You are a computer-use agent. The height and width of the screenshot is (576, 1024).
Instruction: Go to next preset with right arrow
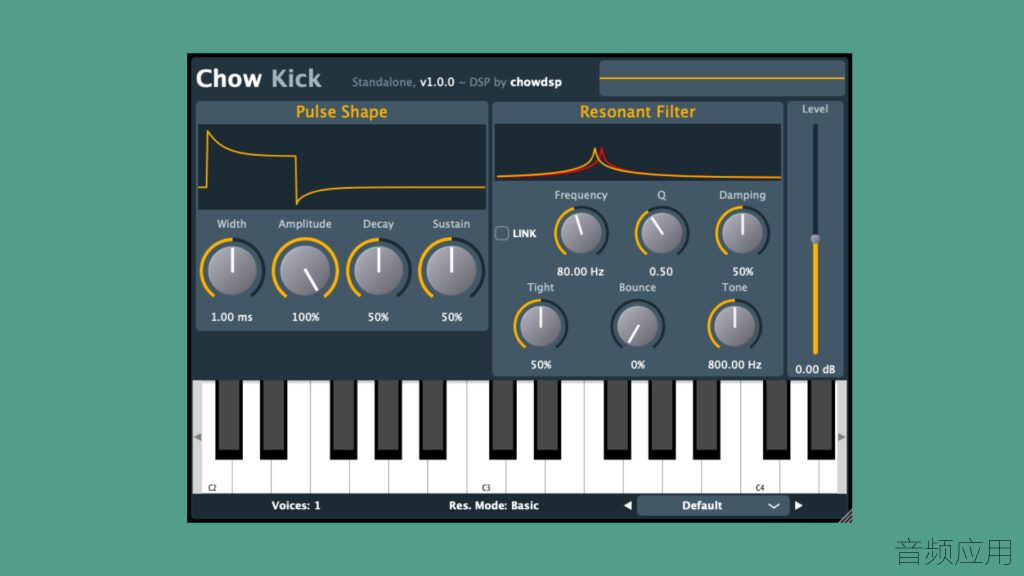799,505
